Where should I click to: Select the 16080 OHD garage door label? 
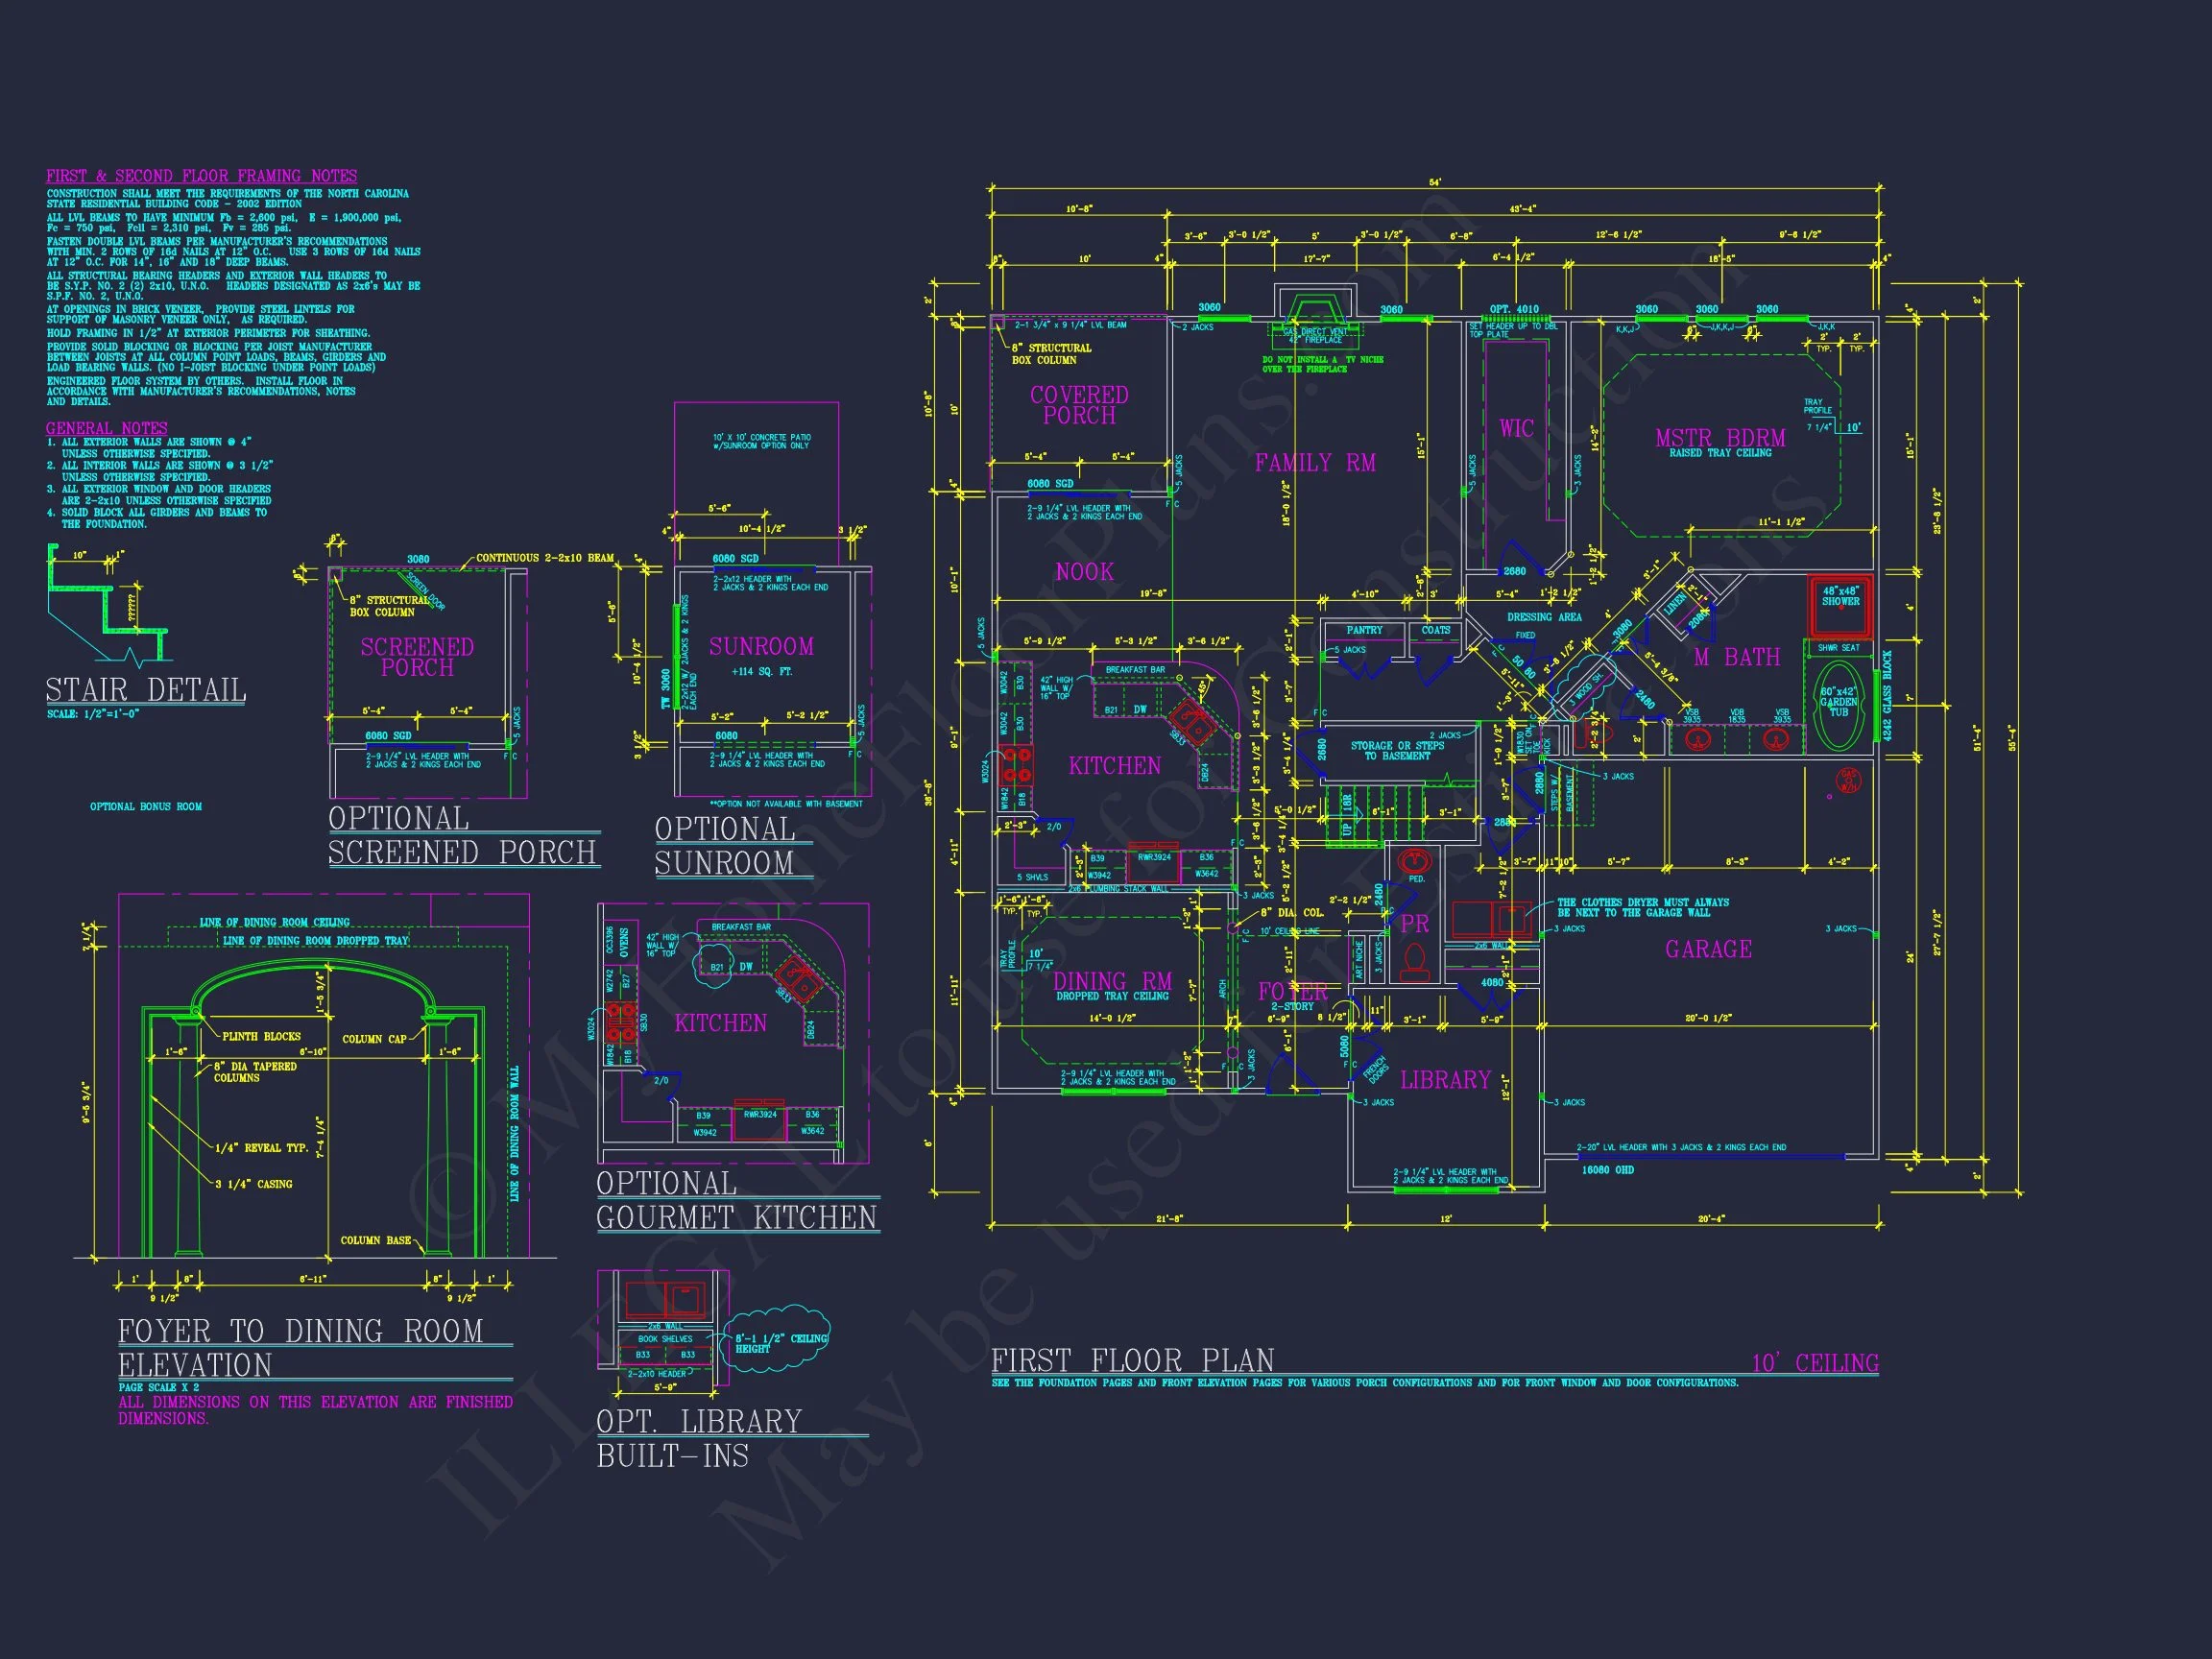pos(1607,1170)
